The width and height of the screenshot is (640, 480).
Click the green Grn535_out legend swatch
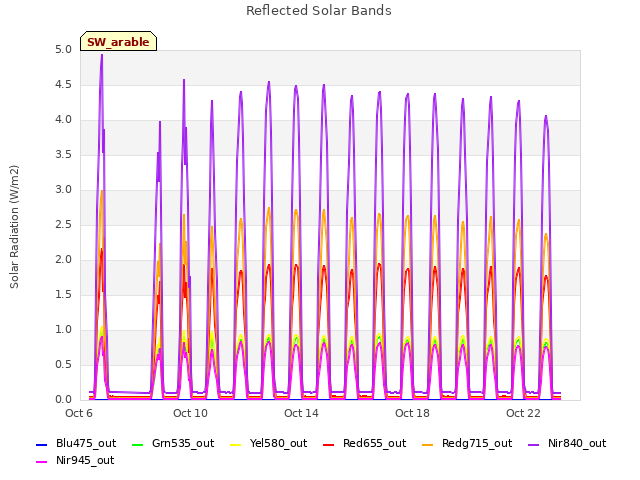tap(138, 444)
